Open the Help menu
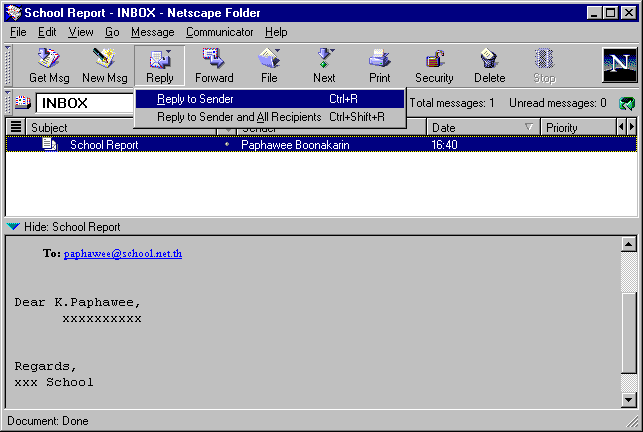 click(x=276, y=32)
